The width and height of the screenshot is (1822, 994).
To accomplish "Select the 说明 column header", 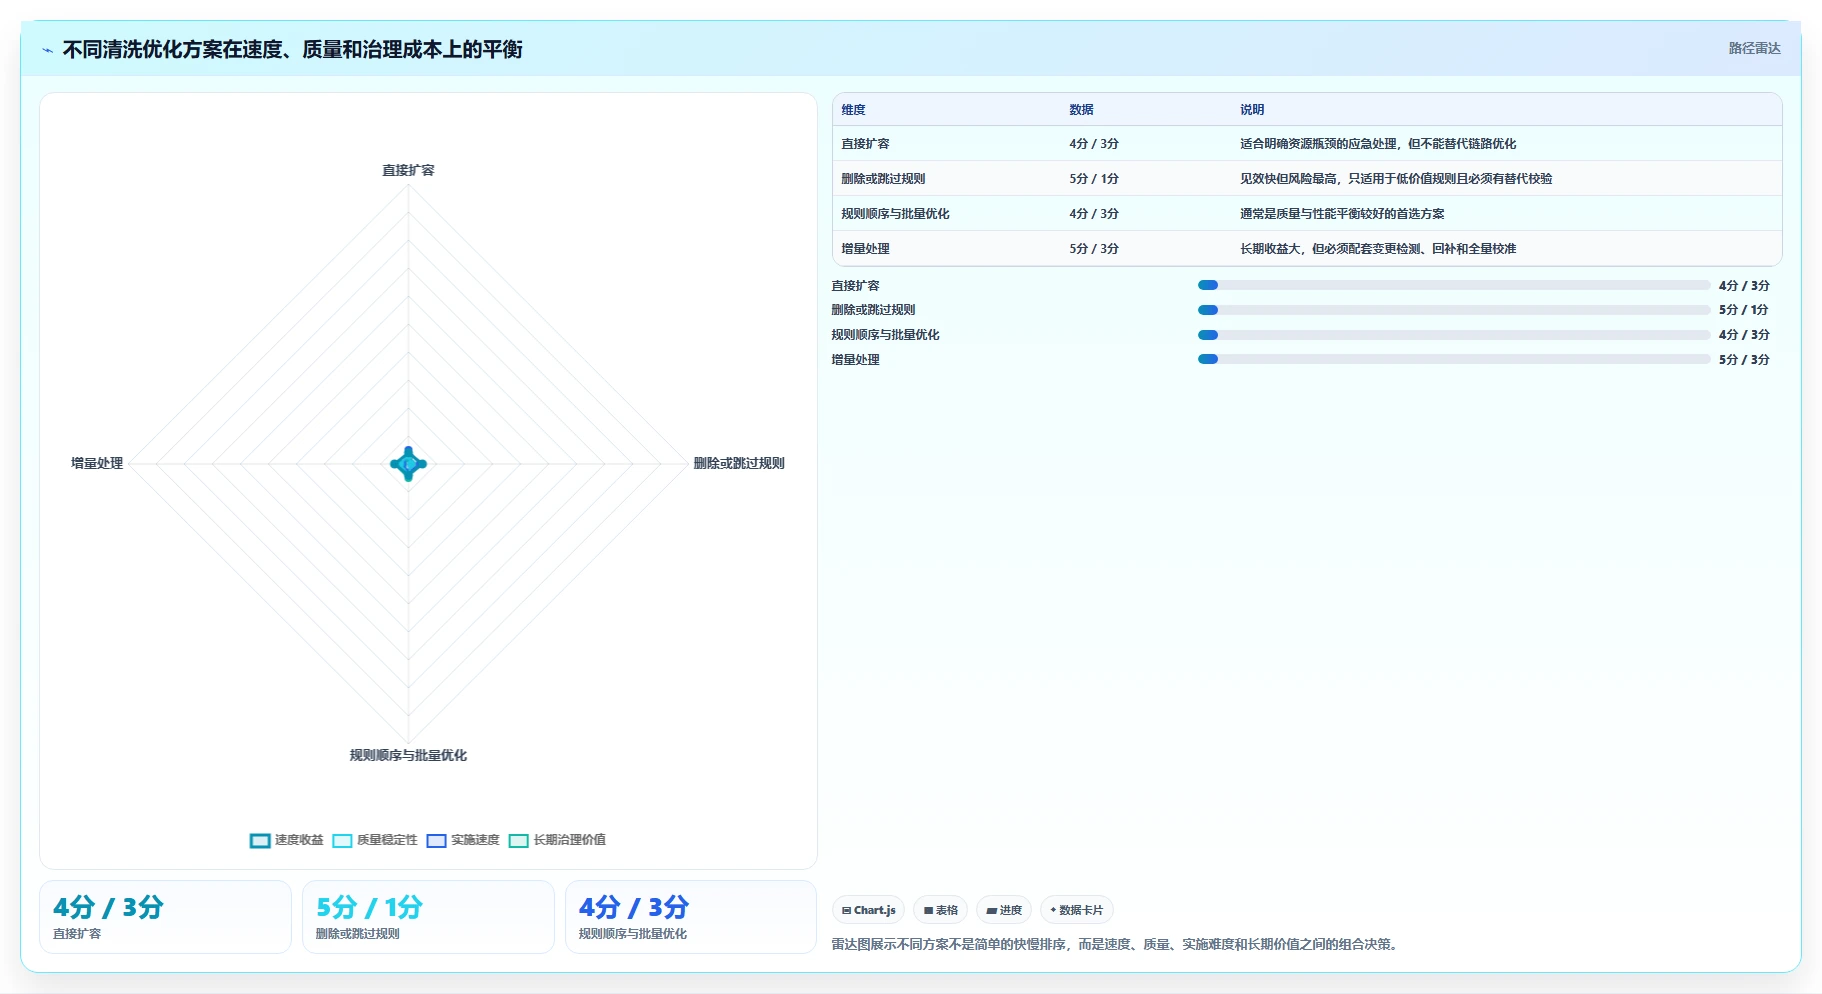I will pos(1252,110).
